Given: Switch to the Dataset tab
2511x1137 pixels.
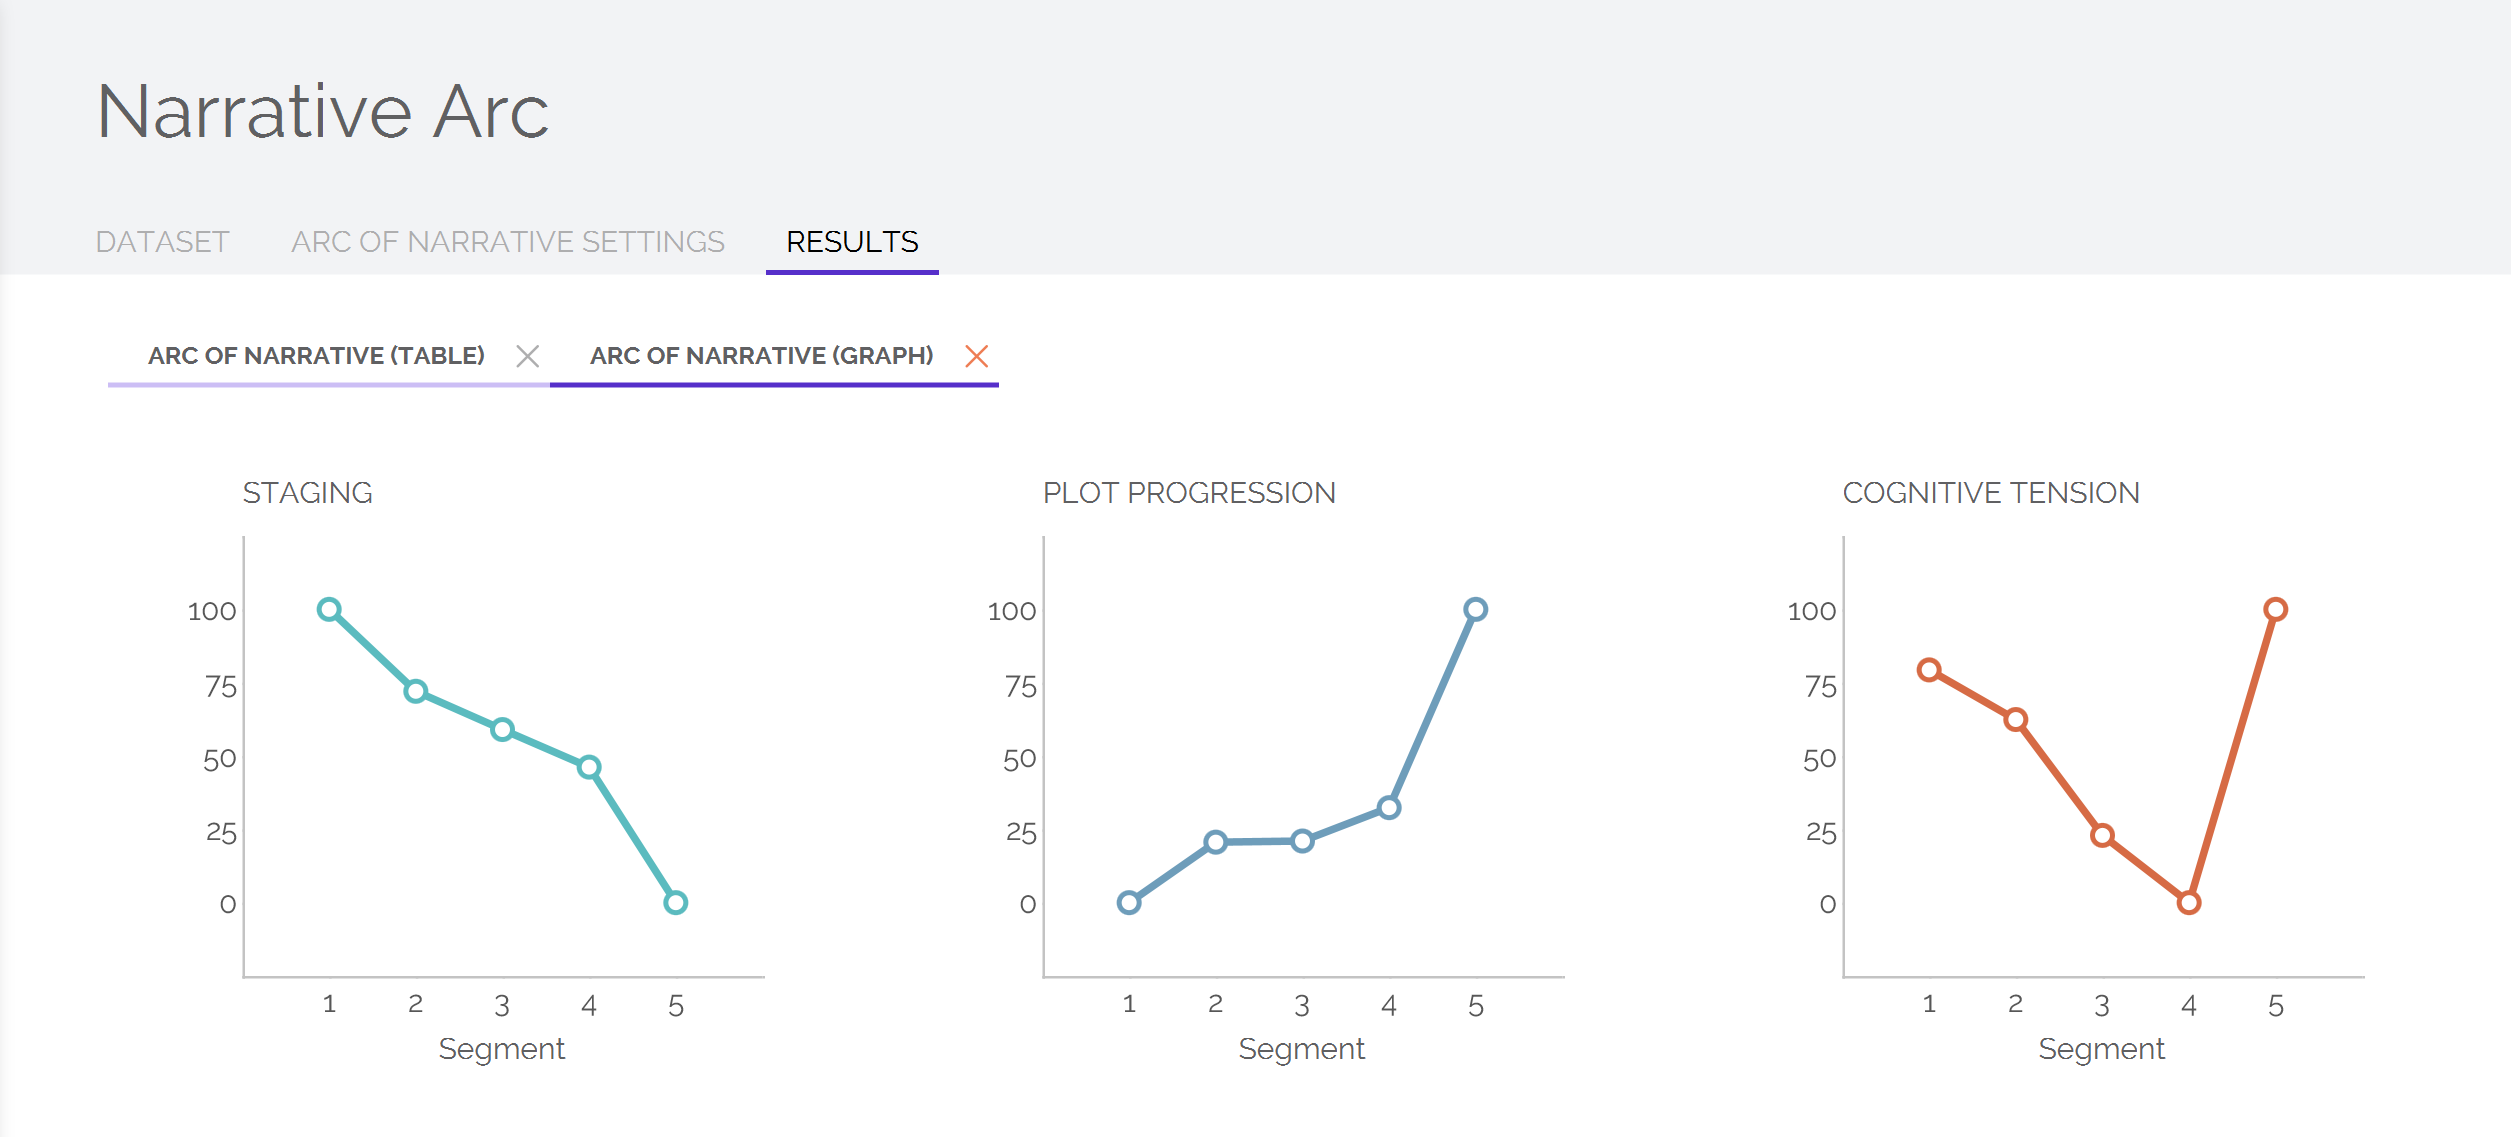Looking at the screenshot, I should [x=162, y=242].
